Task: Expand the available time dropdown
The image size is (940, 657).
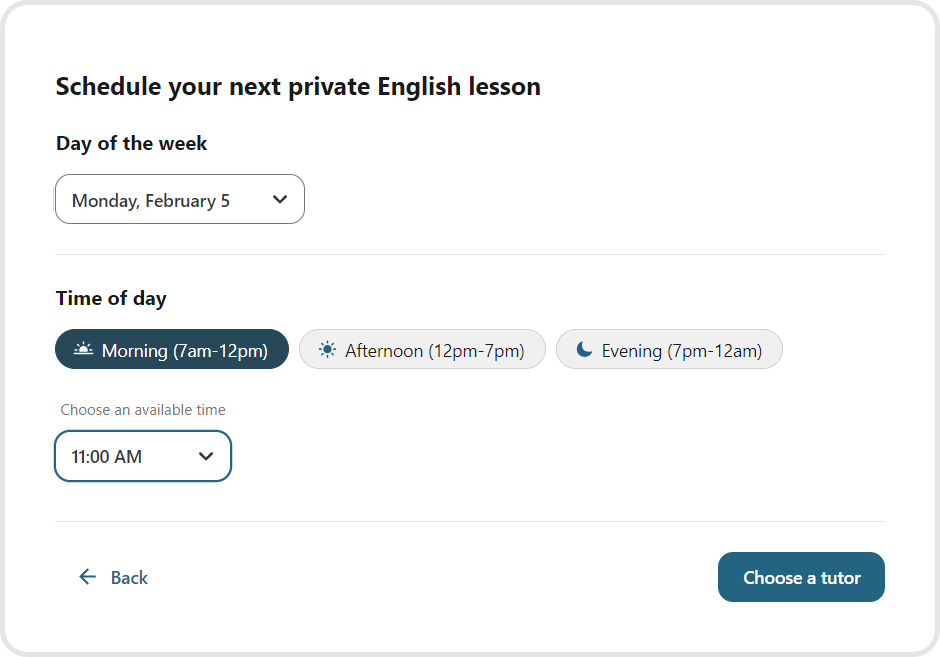Action: [x=143, y=456]
